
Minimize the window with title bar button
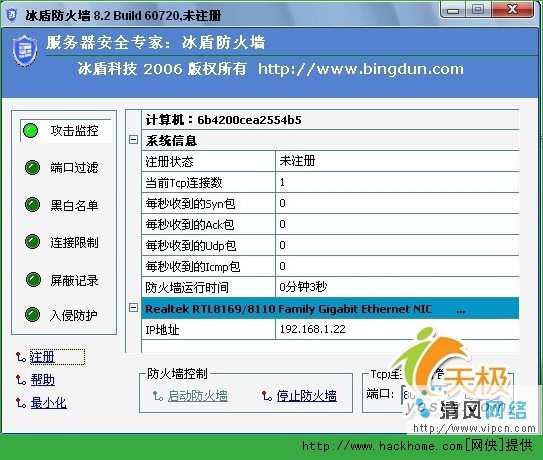pyautogui.click(x=453, y=10)
